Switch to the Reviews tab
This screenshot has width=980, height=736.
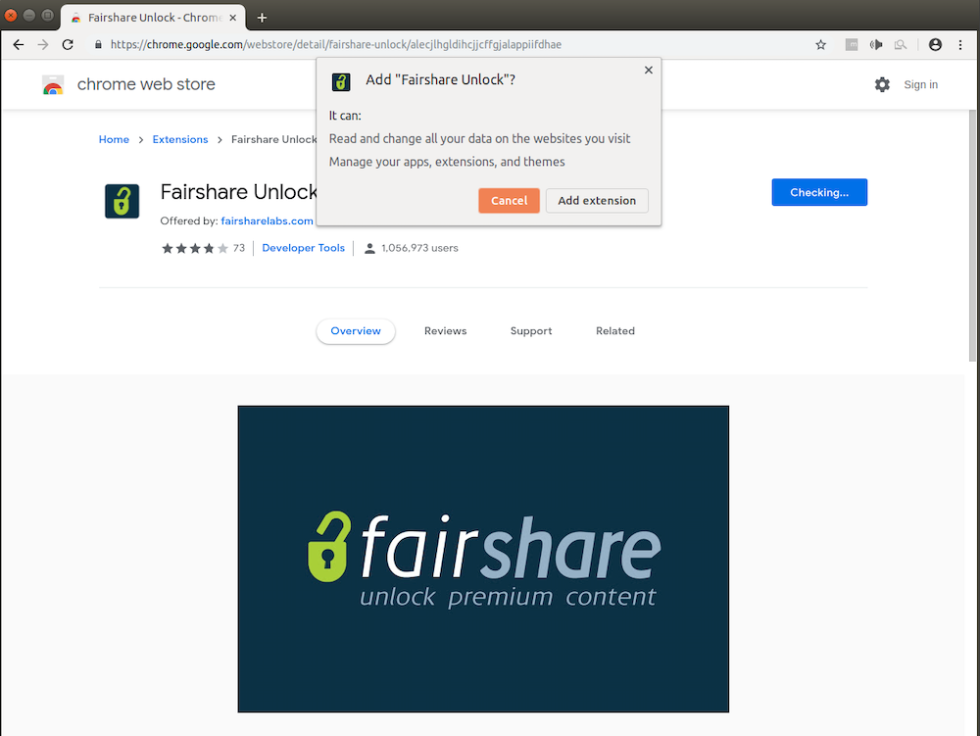point(445,331)
